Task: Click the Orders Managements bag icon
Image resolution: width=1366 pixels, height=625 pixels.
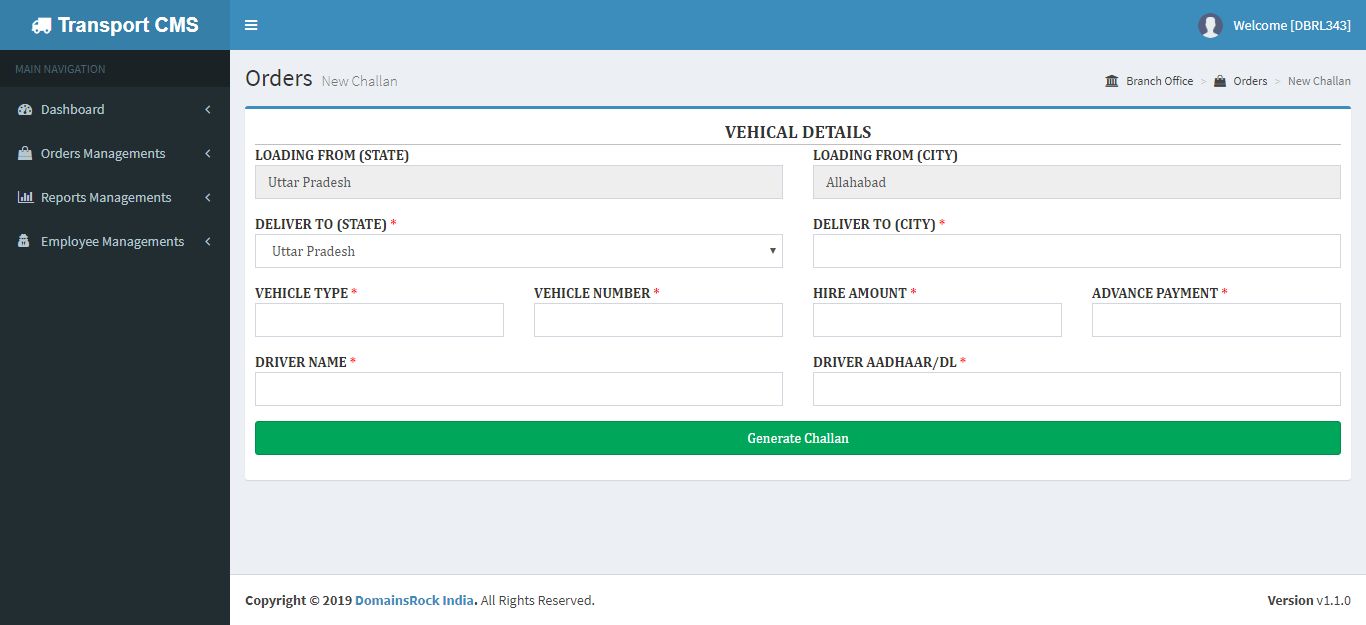Action: click(25, 154)
